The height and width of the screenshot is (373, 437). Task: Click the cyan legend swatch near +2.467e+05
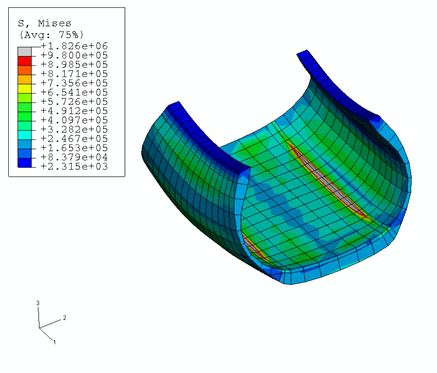[x=25, y=135]
